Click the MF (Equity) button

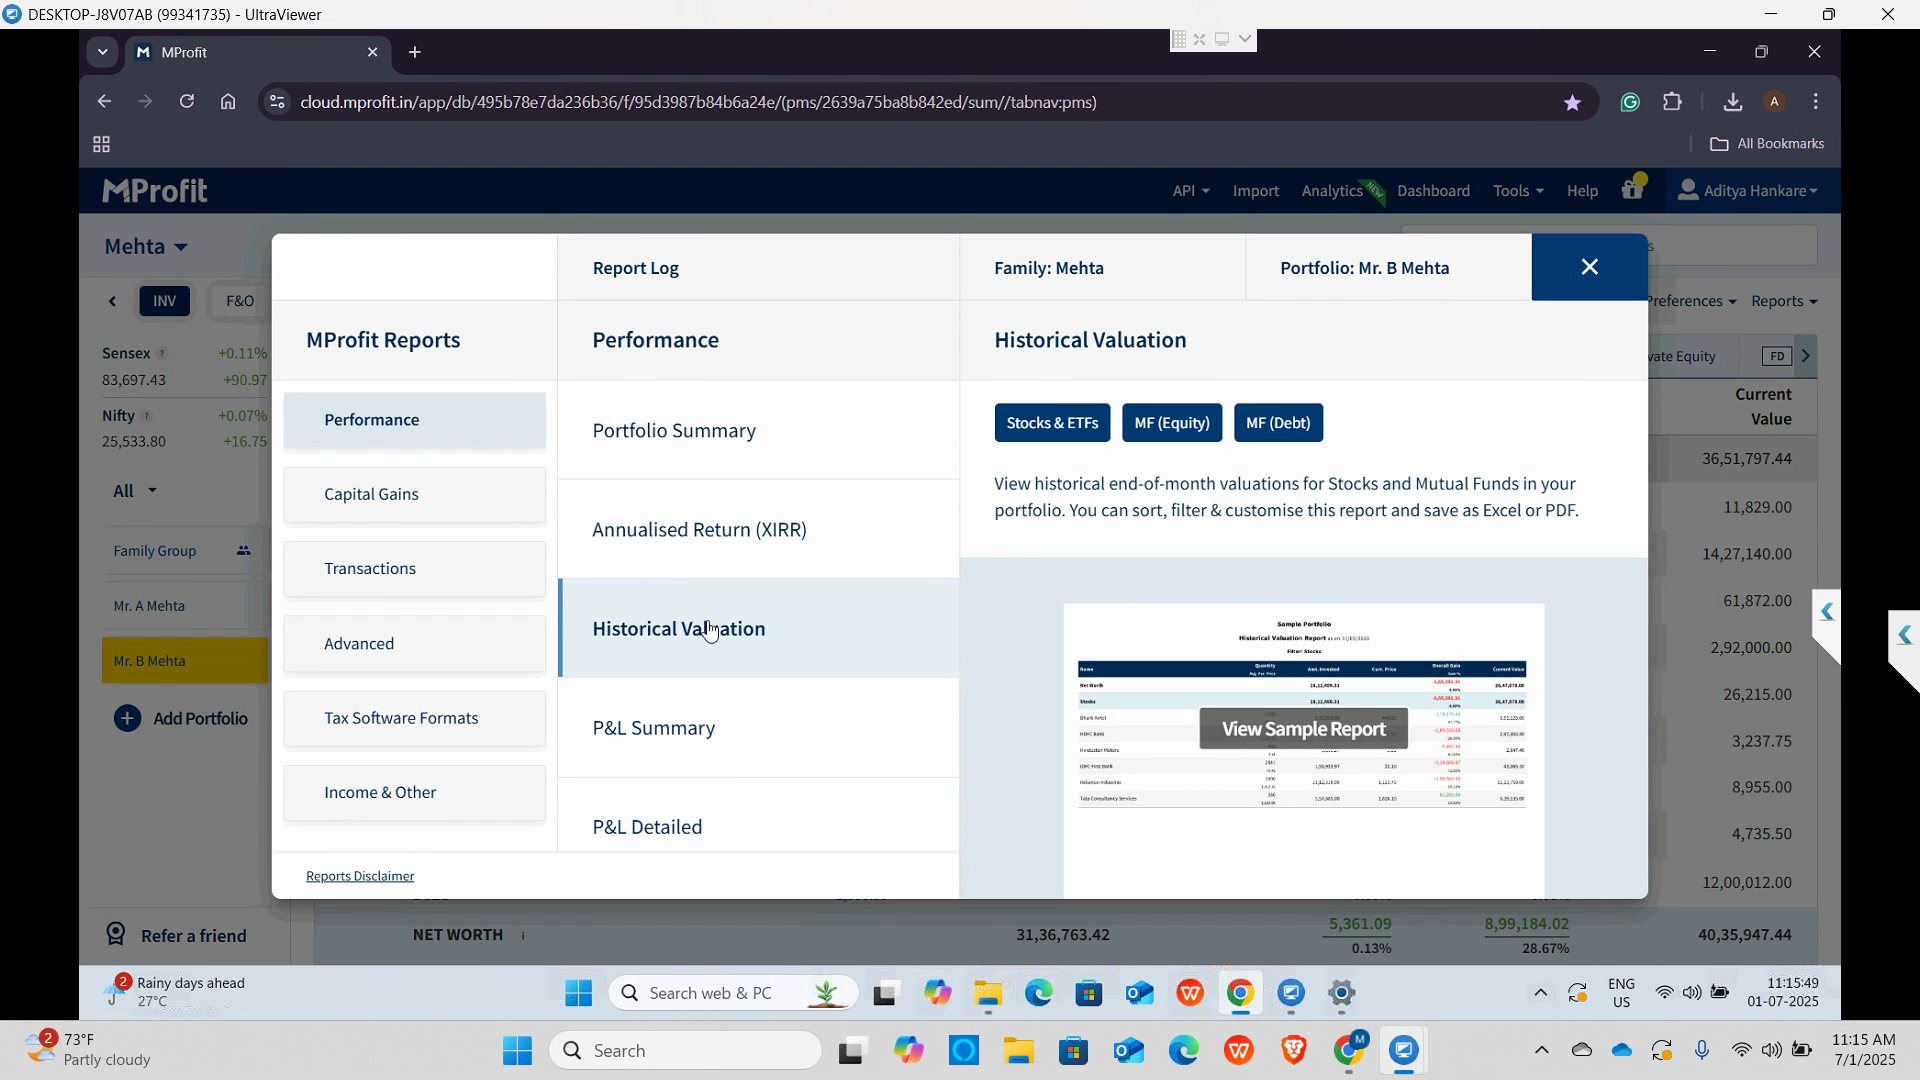point(1172,423)
